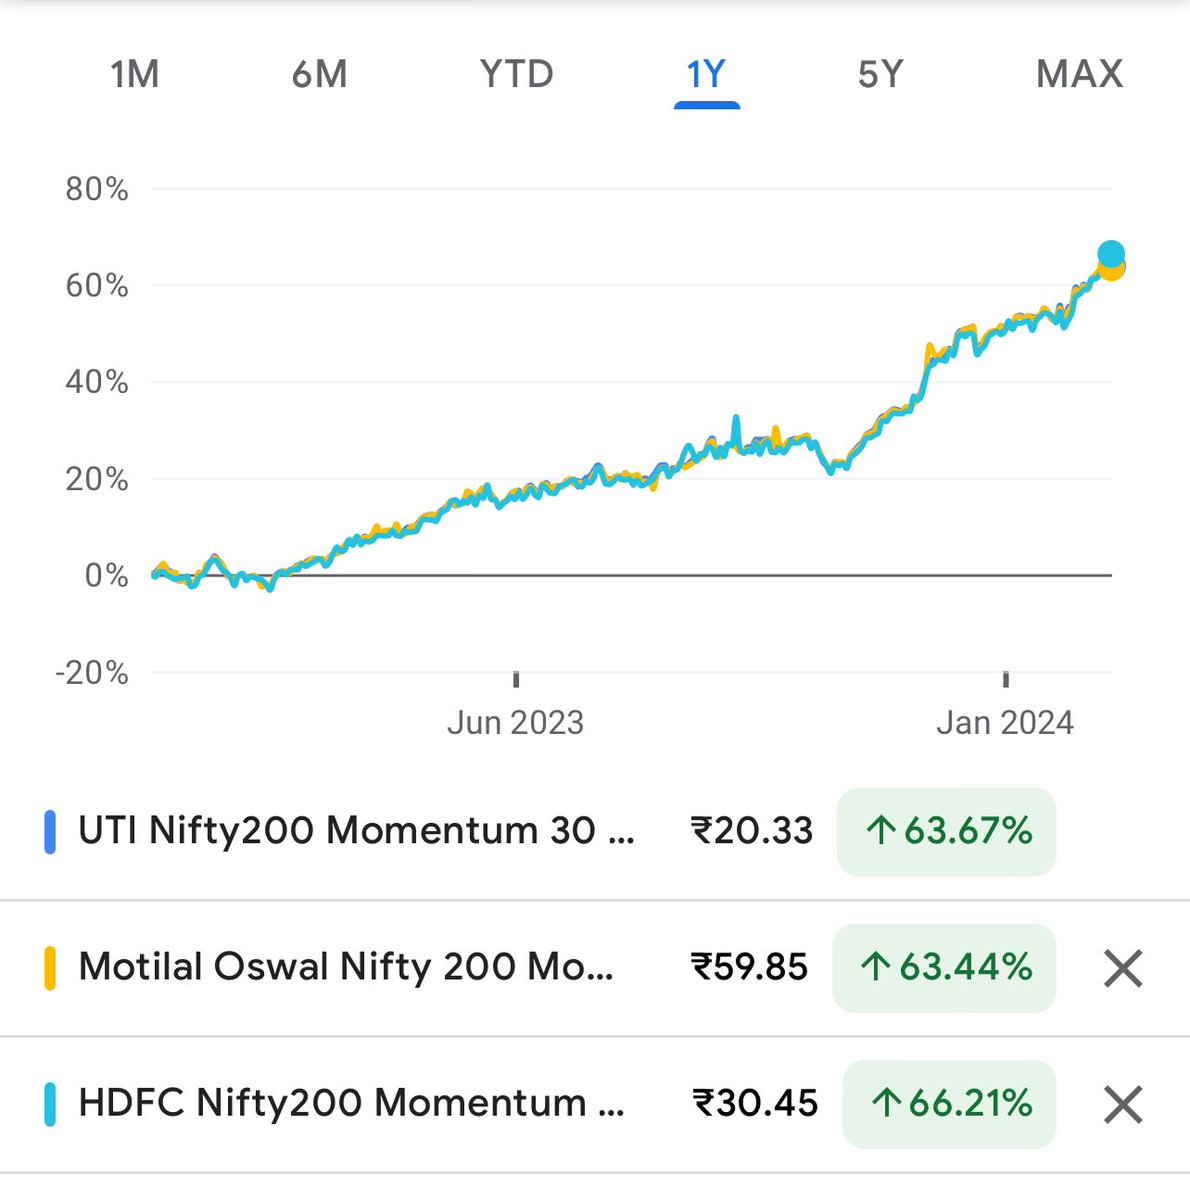Switch to the 1M time range tab
The height and width of the screenshot is (1200, 1190).
click(134, 74)
